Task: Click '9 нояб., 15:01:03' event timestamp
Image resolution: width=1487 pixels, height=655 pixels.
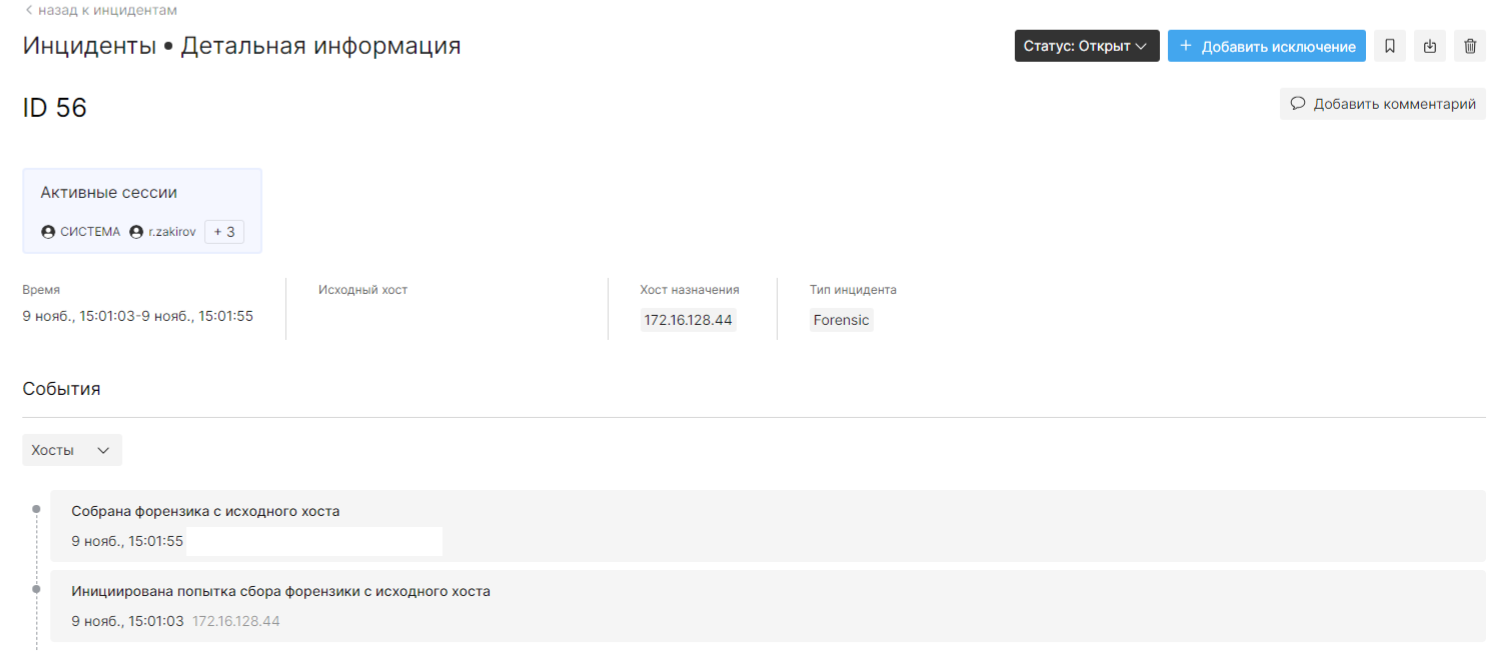Action: click(127, 621)
